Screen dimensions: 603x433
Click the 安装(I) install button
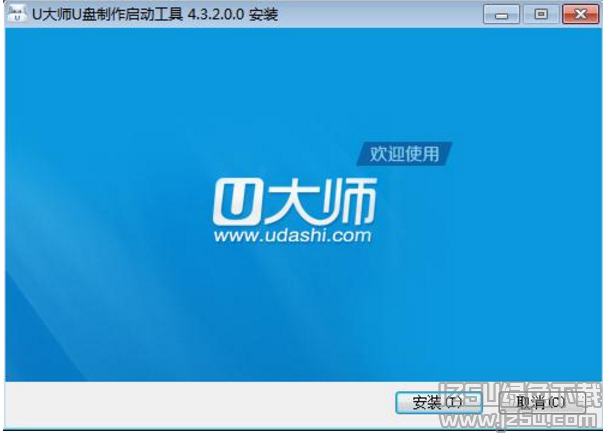click(438, 403)
